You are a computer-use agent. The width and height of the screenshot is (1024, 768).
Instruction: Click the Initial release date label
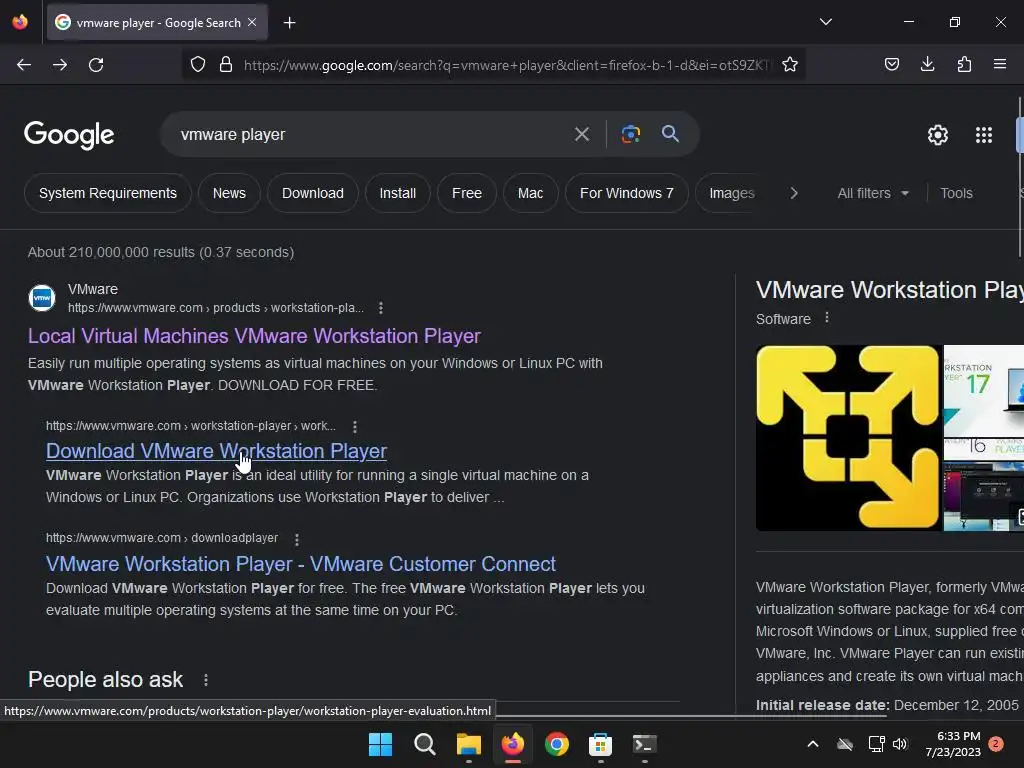pos(823,705)
